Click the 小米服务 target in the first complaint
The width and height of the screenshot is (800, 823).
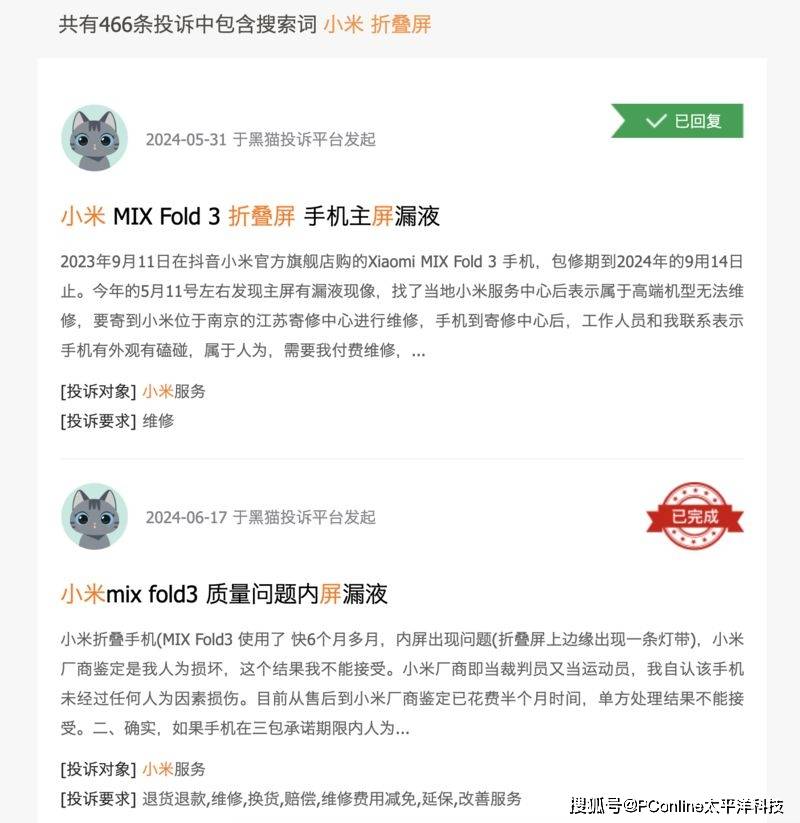click(x=174, y=391)
